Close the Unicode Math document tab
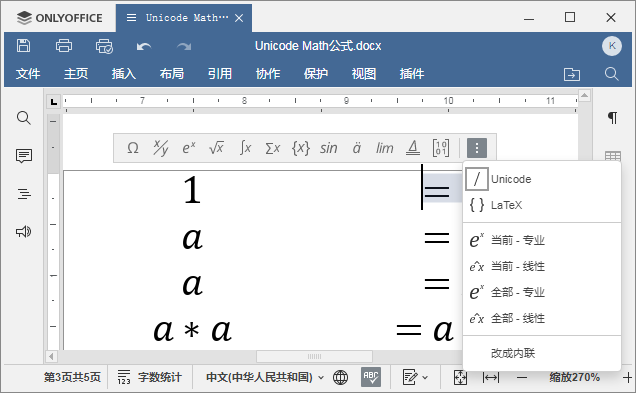This screenshot has width=636, height=393. 239,18
